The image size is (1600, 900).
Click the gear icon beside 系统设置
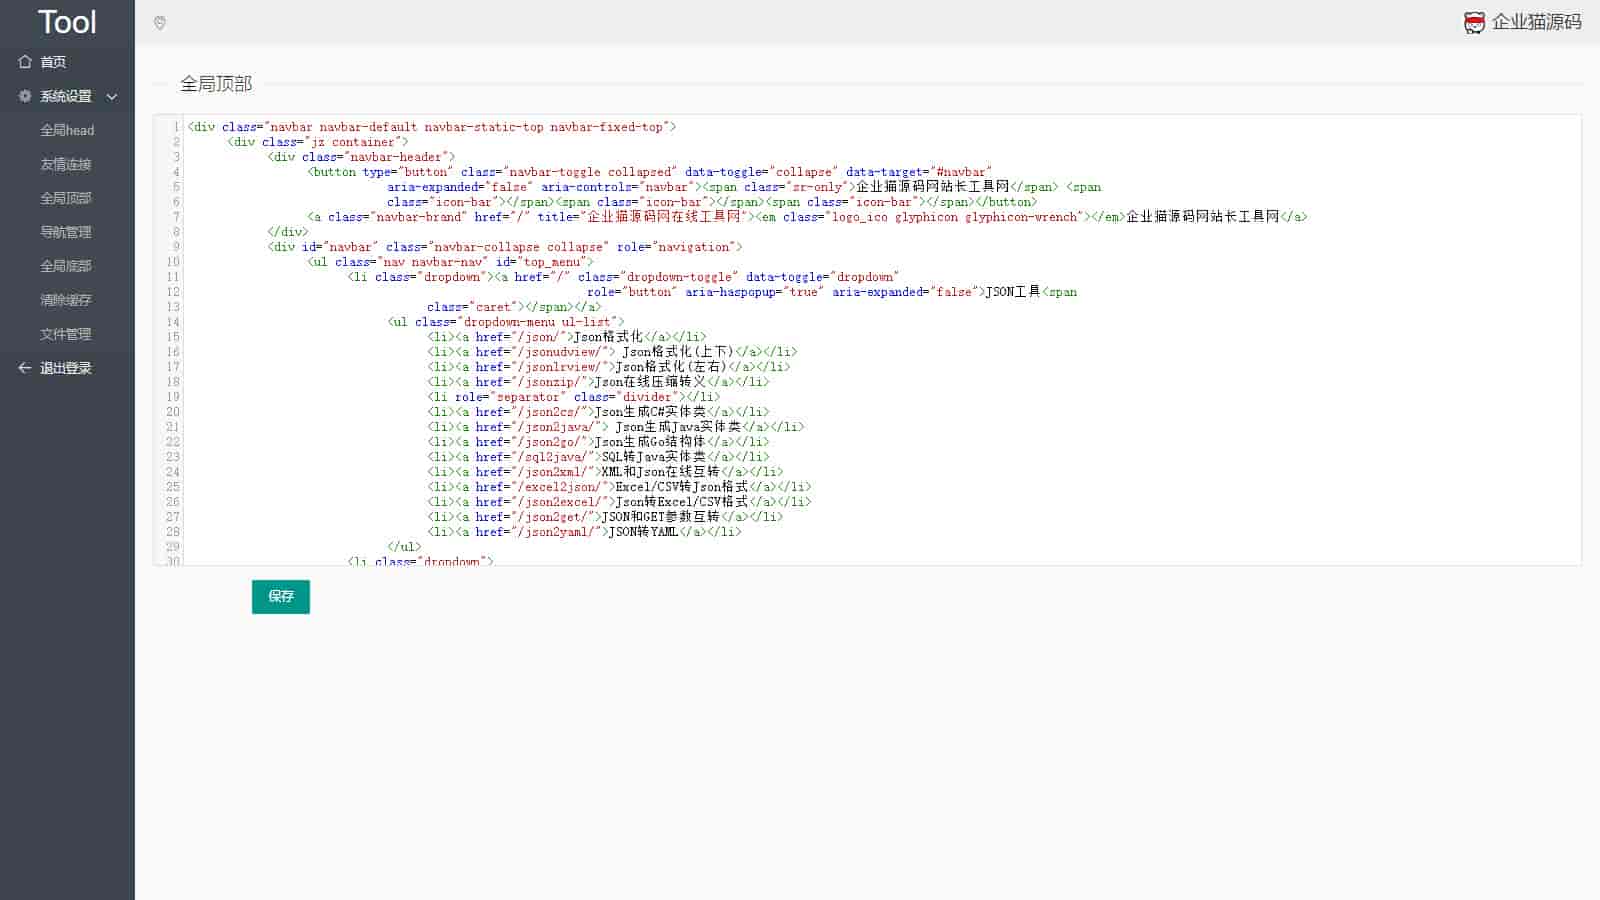tap(25, 96)
